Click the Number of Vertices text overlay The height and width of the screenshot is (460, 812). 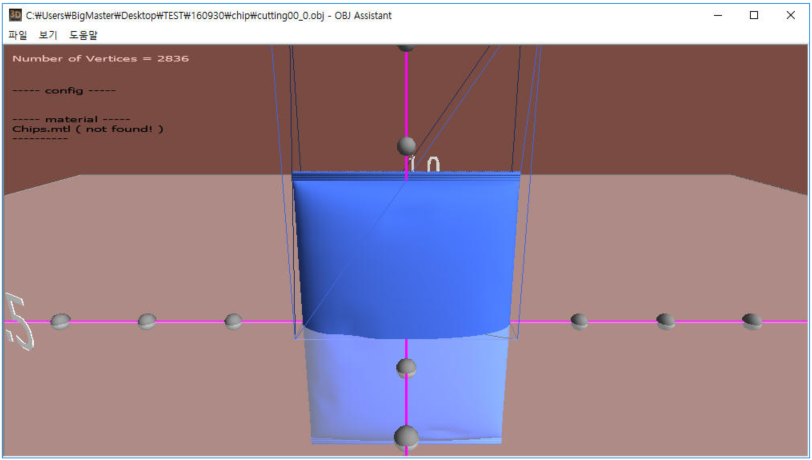[100, 59]
